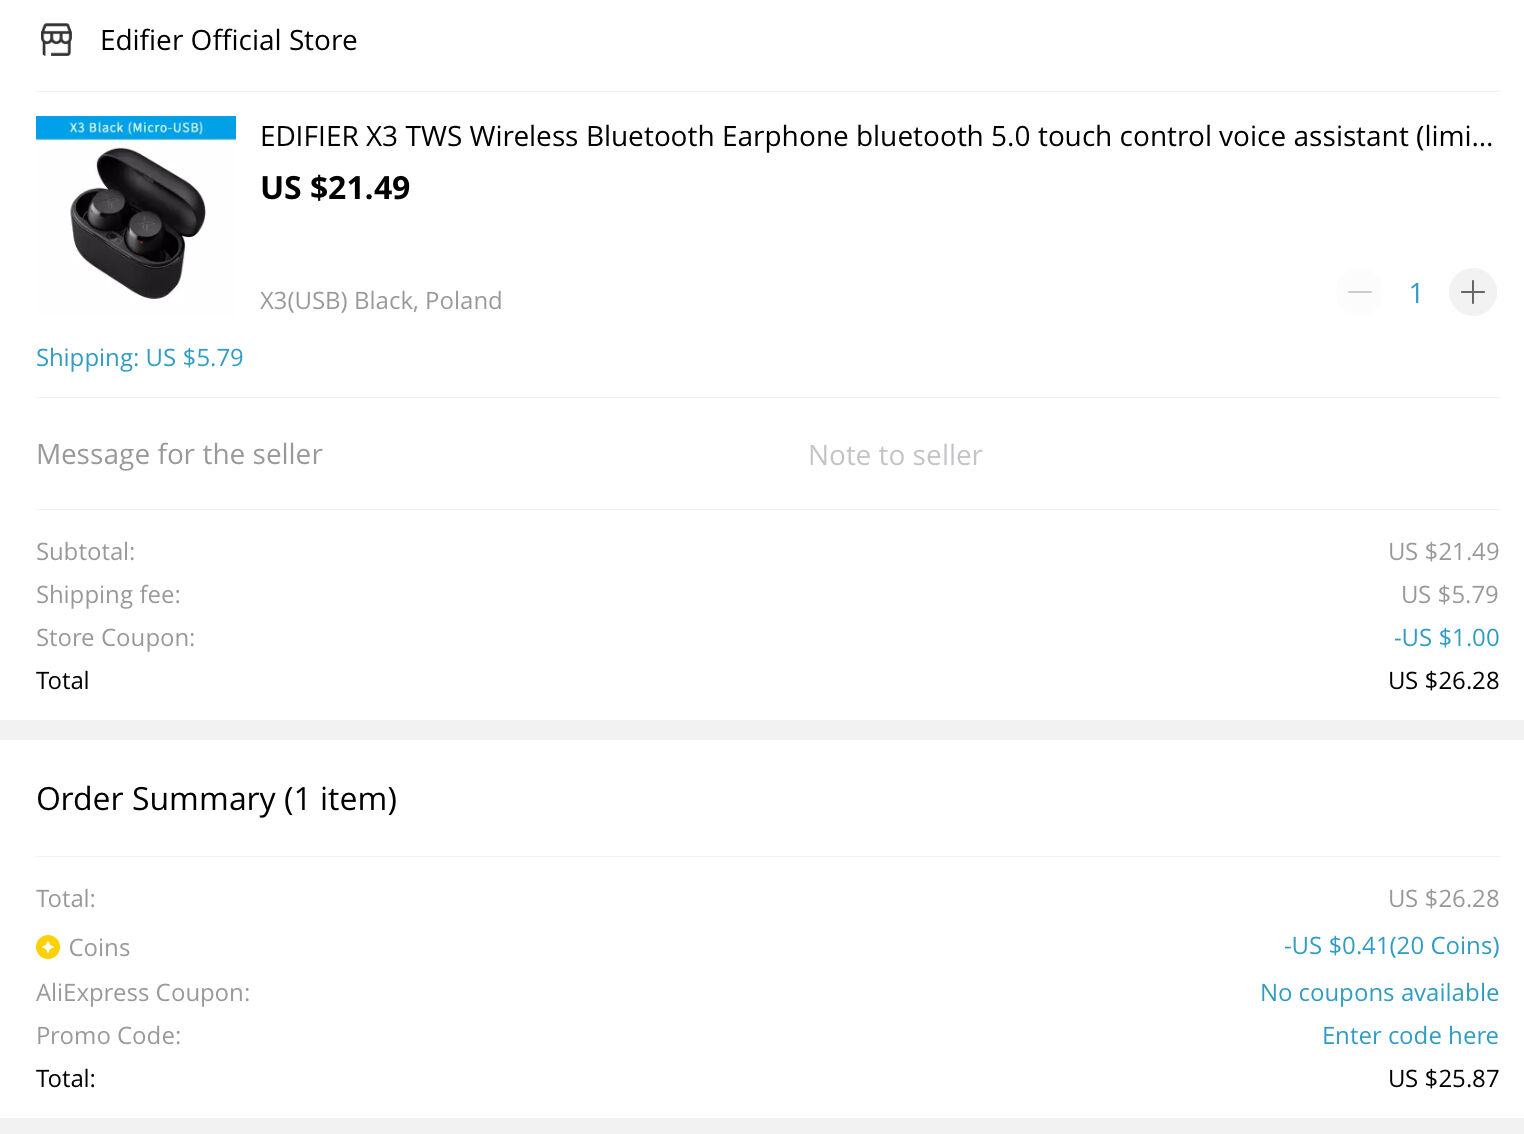Click the final total US $25.87
Screen dimensions: 1524x1134
(x=1443, y=1078)
